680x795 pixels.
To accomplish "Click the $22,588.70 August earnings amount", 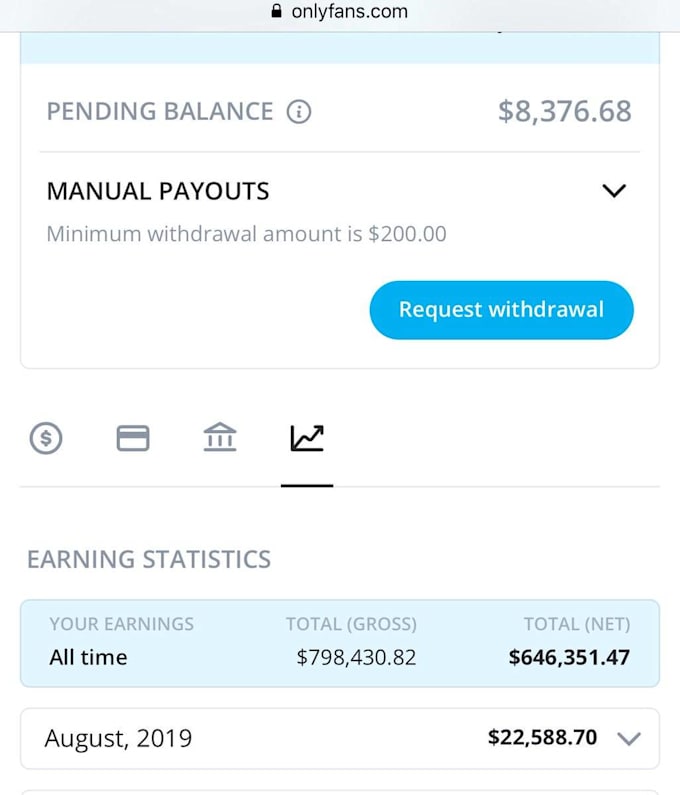I will coord(542,738).
